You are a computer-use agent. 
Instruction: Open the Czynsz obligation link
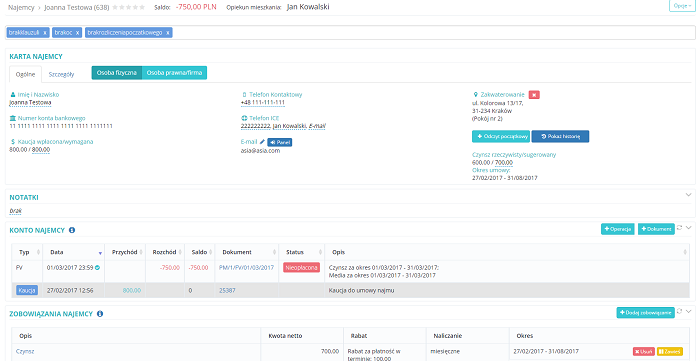[25, 351]
